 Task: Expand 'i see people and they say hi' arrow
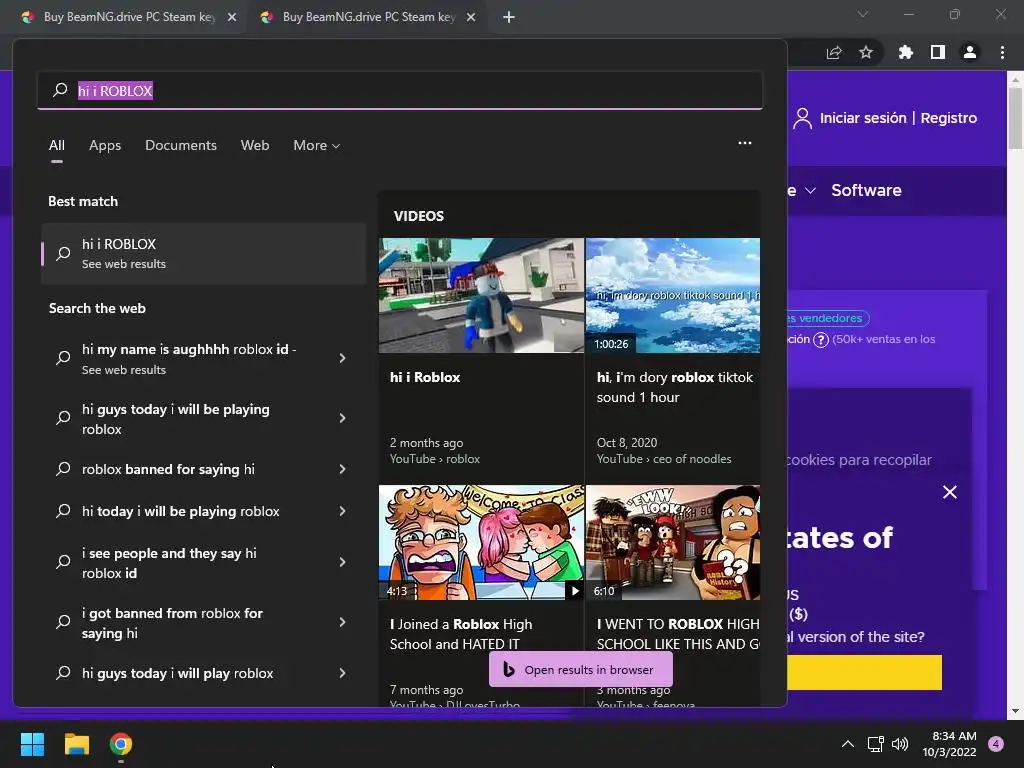tap(342, 562)
